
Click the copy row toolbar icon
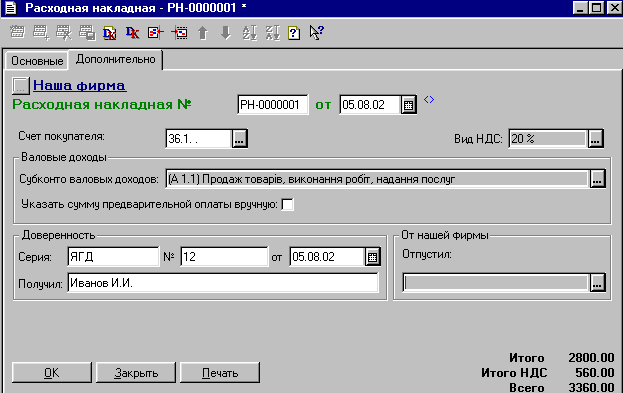87,33
